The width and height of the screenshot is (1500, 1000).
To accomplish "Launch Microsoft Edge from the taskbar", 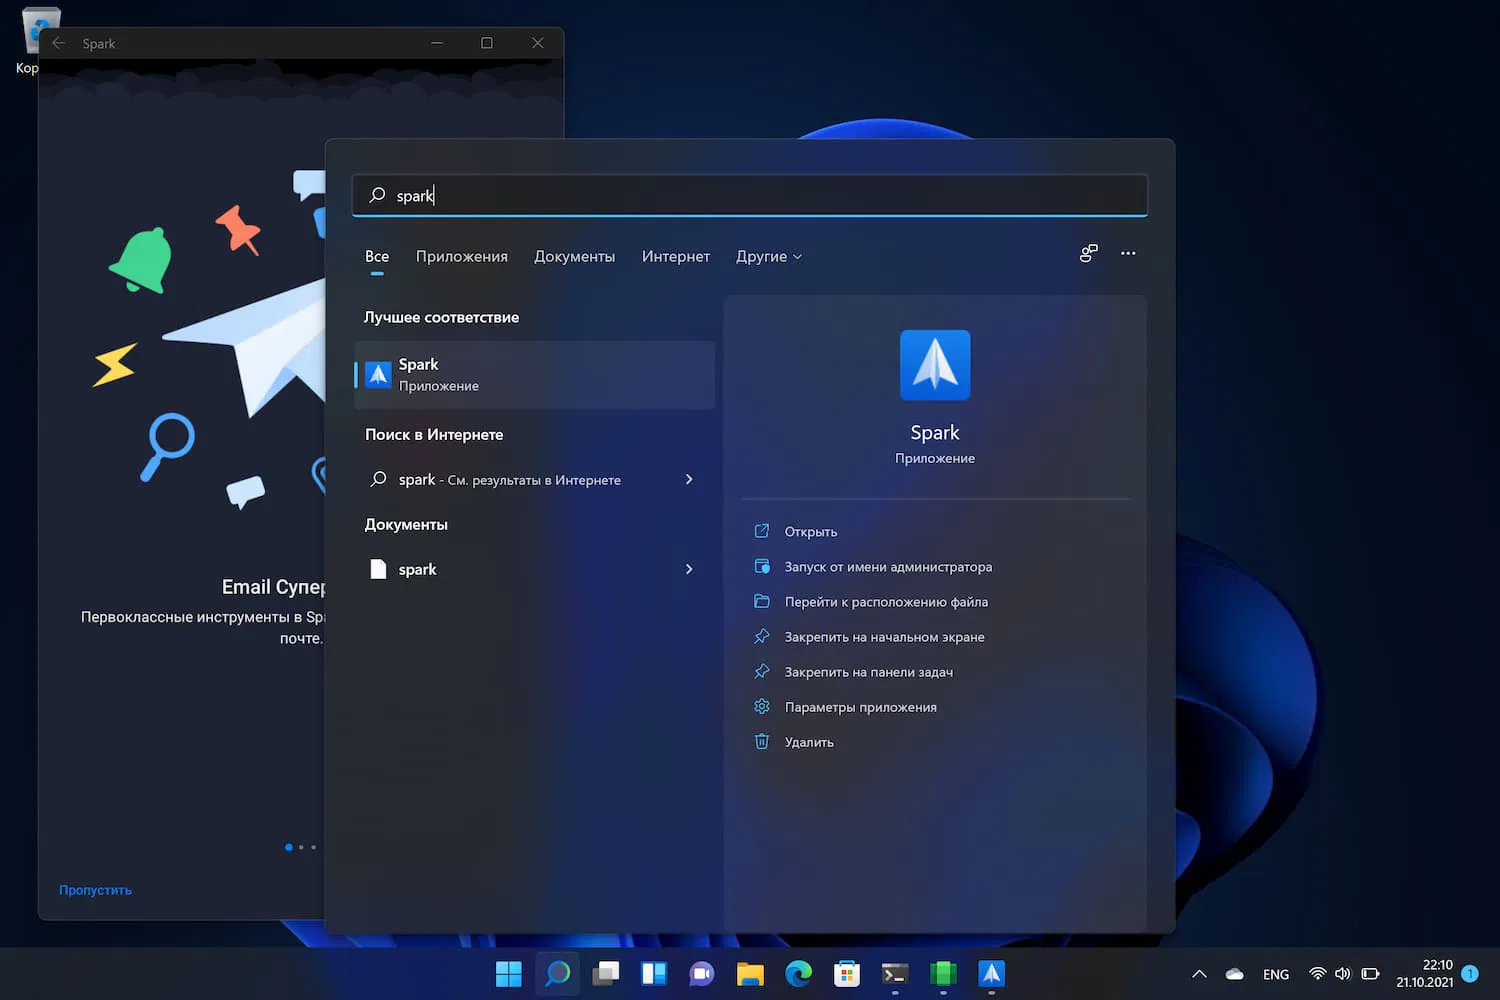I will (798, 974).
